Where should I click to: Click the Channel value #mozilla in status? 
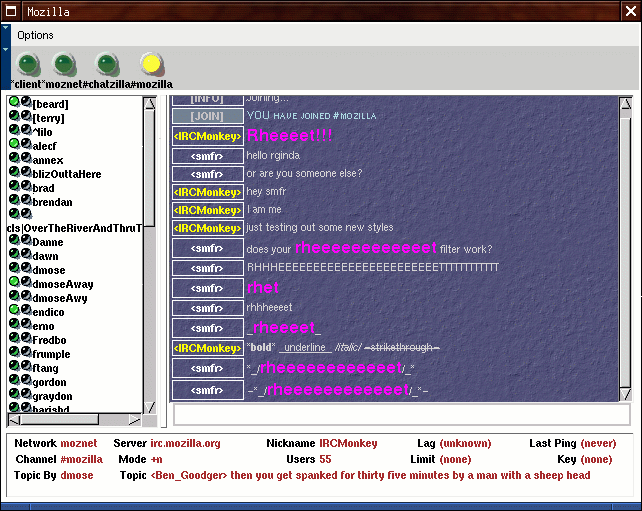pyautogui.click(x=81, y=459)
